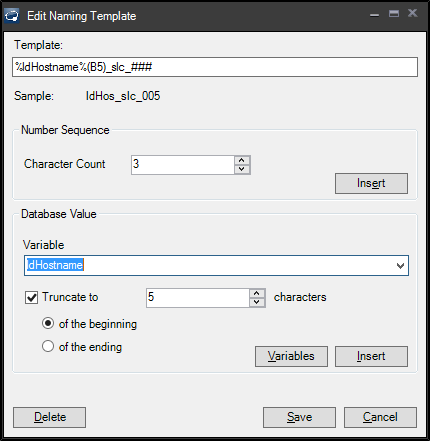
Task: Open the Variables button
Action: [291, 356]
